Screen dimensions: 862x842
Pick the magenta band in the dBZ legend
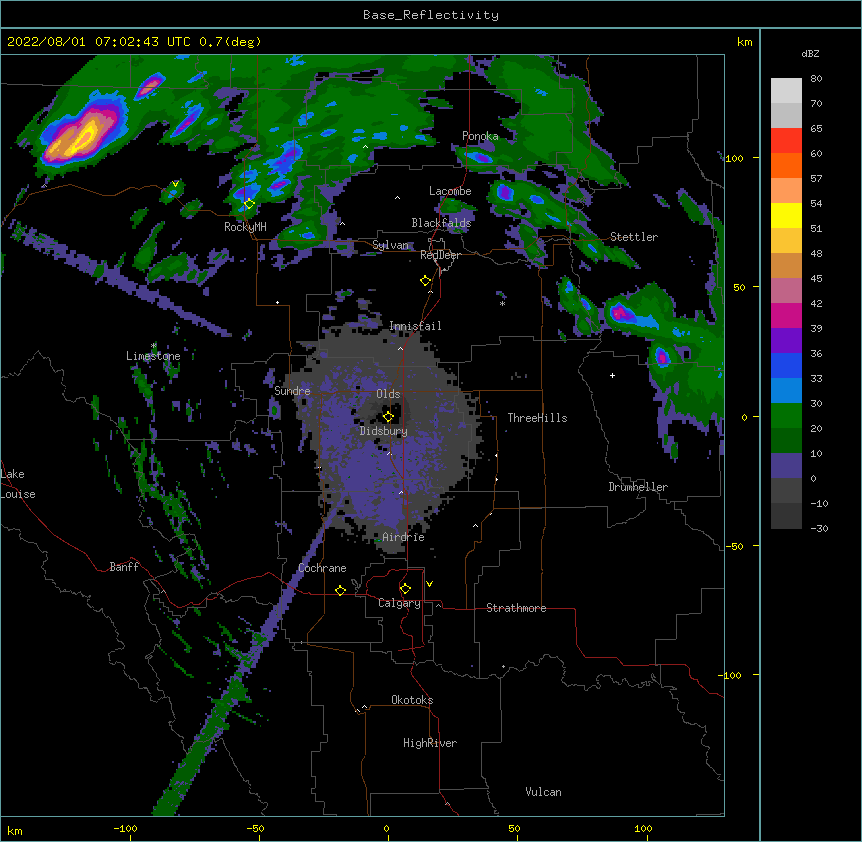(x=786, y=315)
